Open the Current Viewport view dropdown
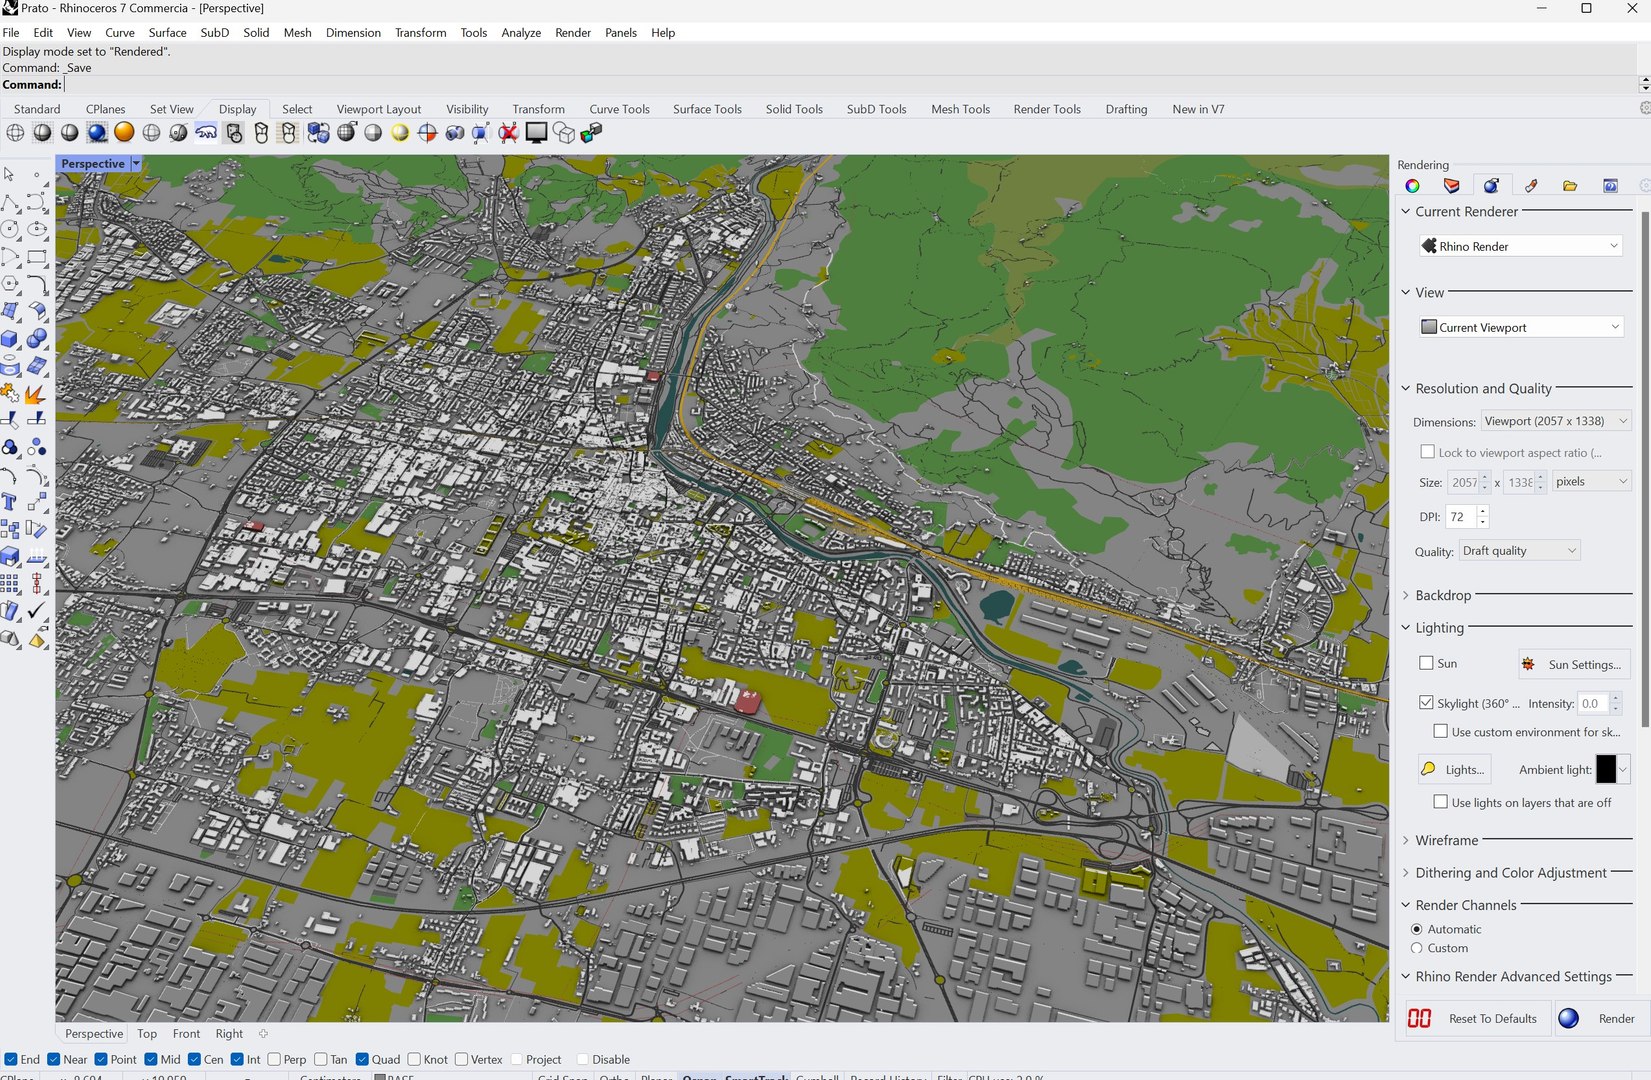This screenshot has width=1651, height=1080. pyautogui.click(x=1520, y=327)
